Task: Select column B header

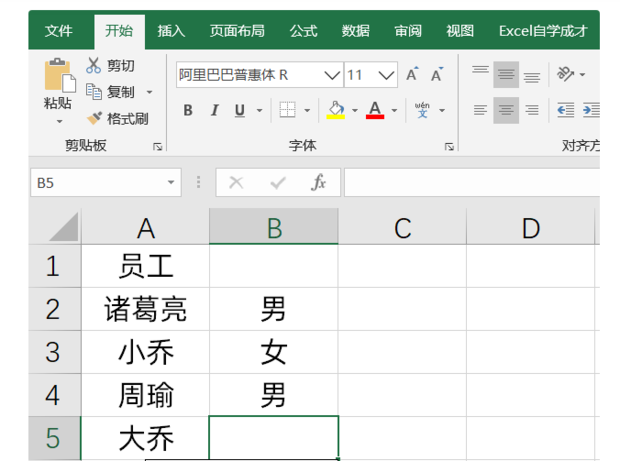Action: coord(274,227)
